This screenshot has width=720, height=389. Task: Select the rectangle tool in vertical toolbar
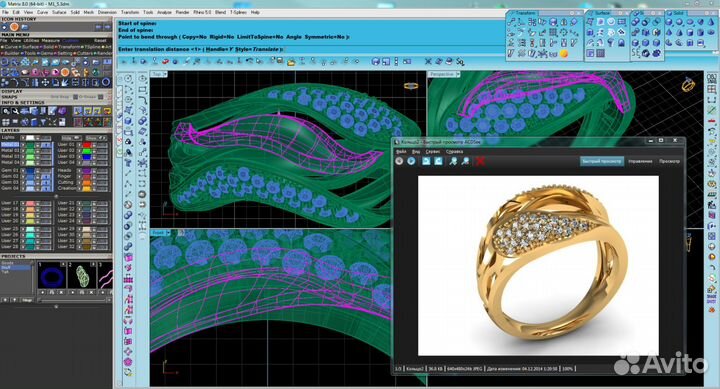tap(142, 90)
